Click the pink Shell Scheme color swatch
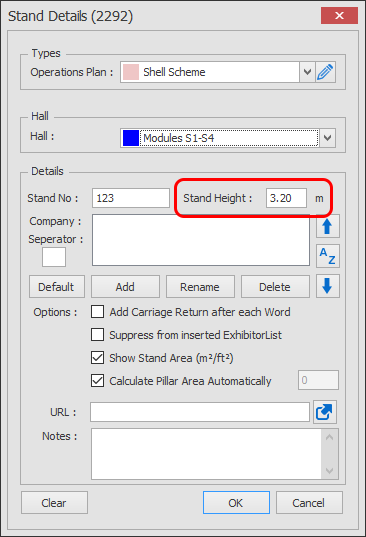Image resolution: width=366 pixels, height=537 pixels. point(131,72)
